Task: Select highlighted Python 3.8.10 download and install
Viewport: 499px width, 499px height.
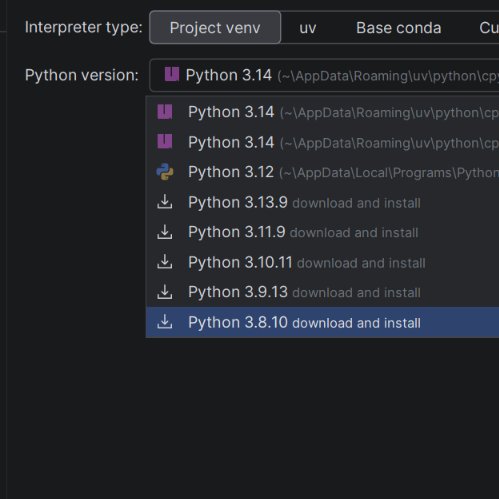Action: [322, 322]
